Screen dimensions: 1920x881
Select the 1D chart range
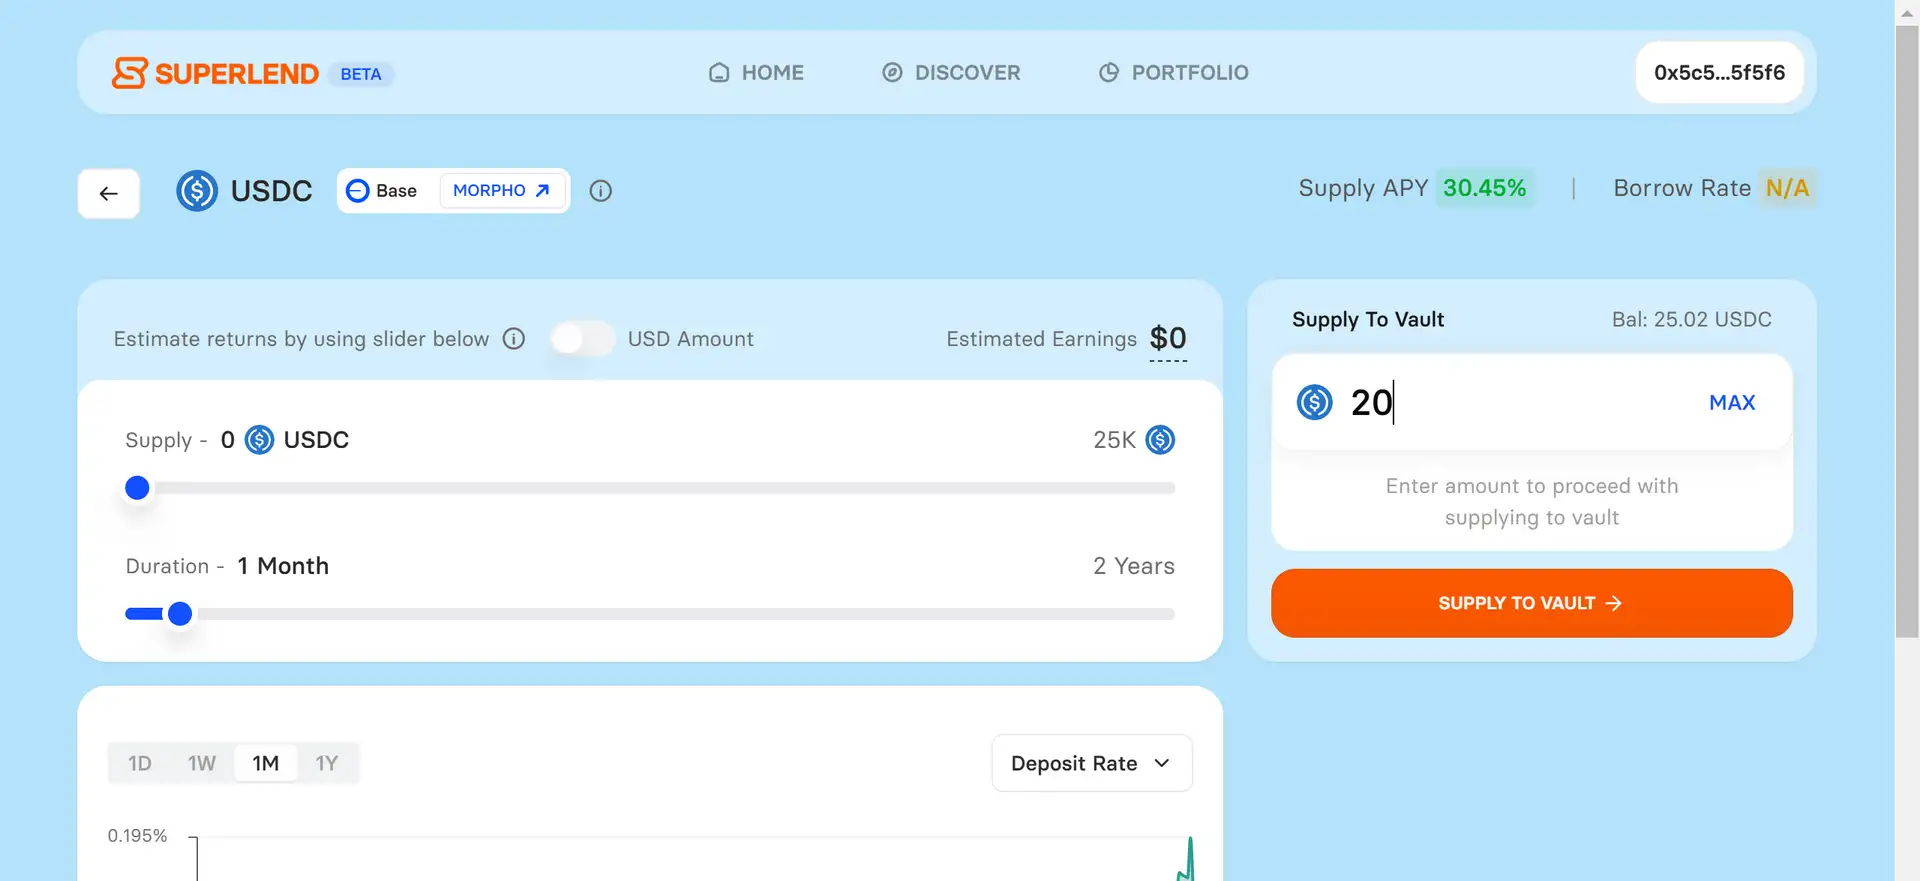[140, 763]
